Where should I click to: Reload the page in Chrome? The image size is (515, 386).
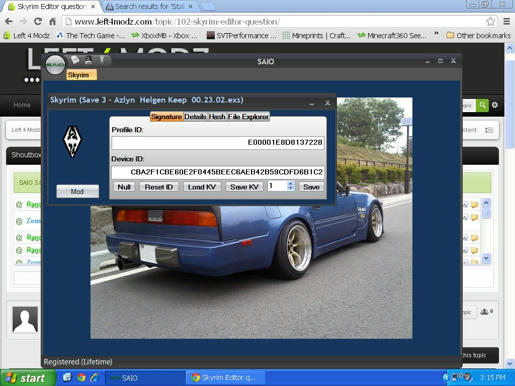(x=38, y=22)
